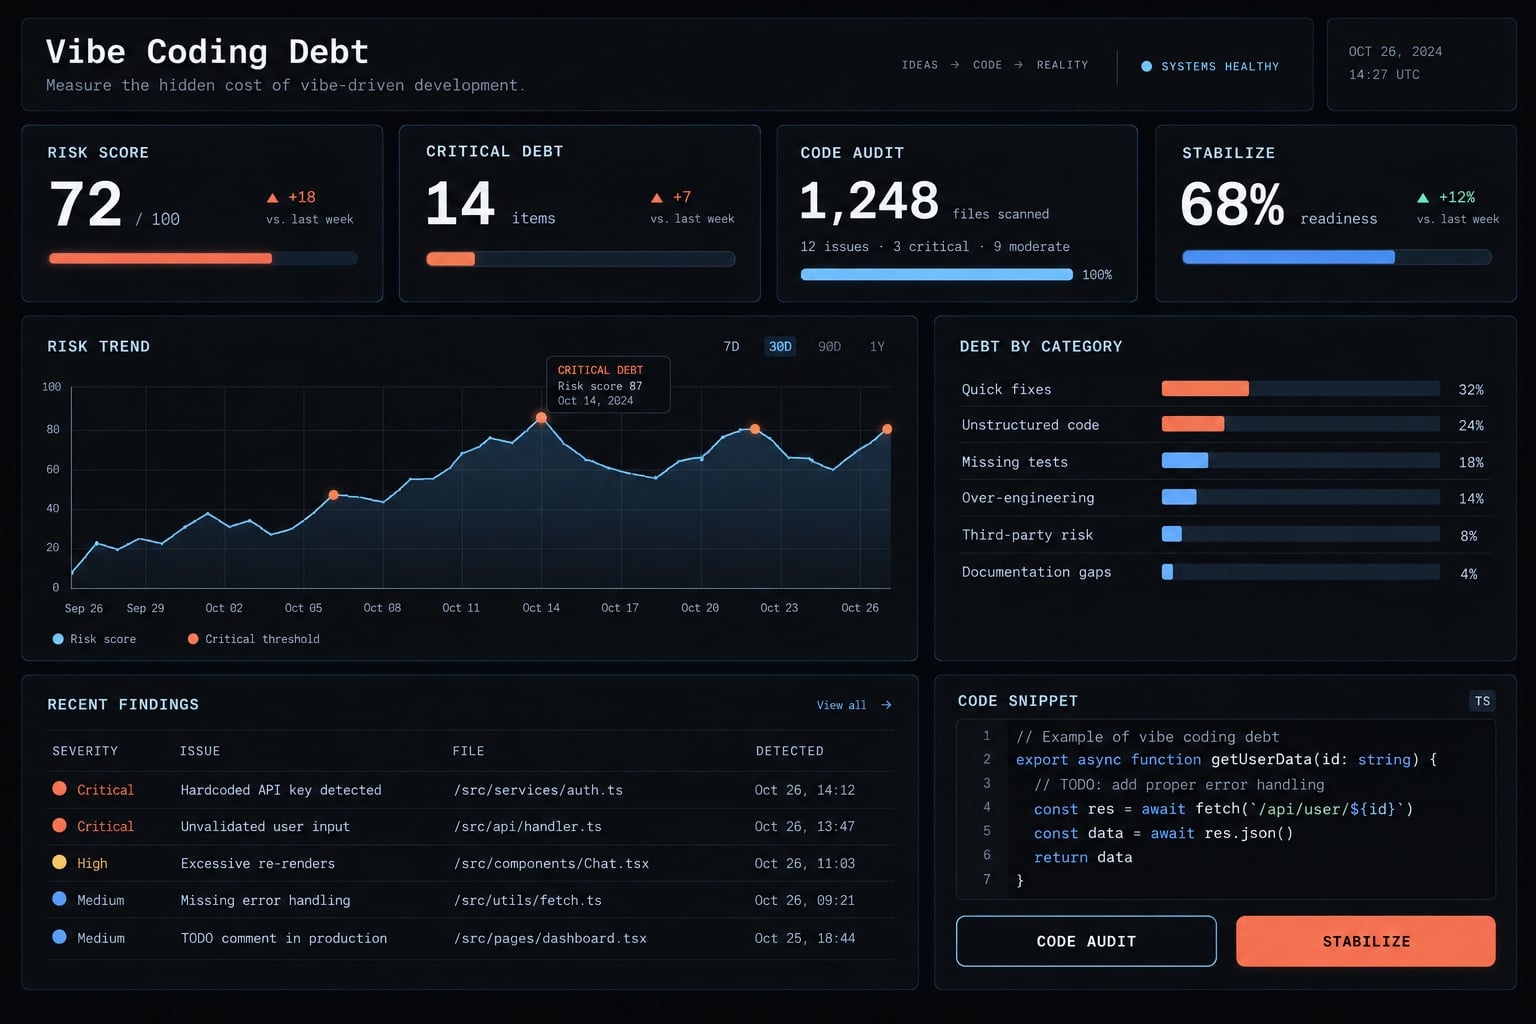Select the Unvalidated user input issue

pyautogui.click(x=265, y=827)
